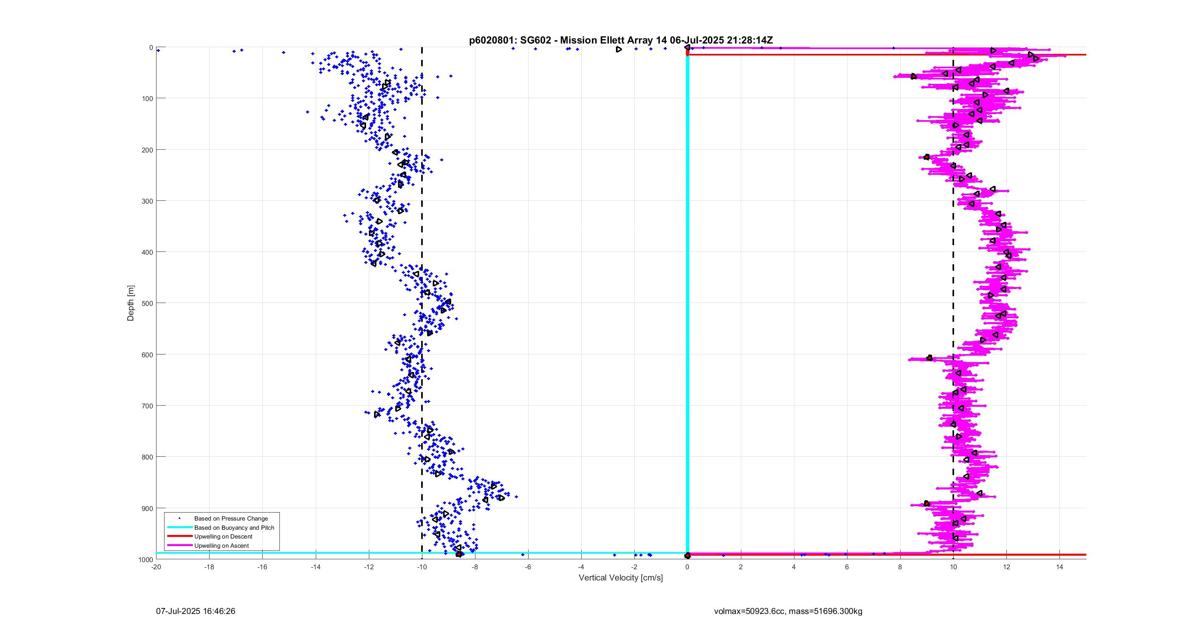
Task: Click velocity-axis tick label '0' below the plot
Action: [x=688, y=567]
